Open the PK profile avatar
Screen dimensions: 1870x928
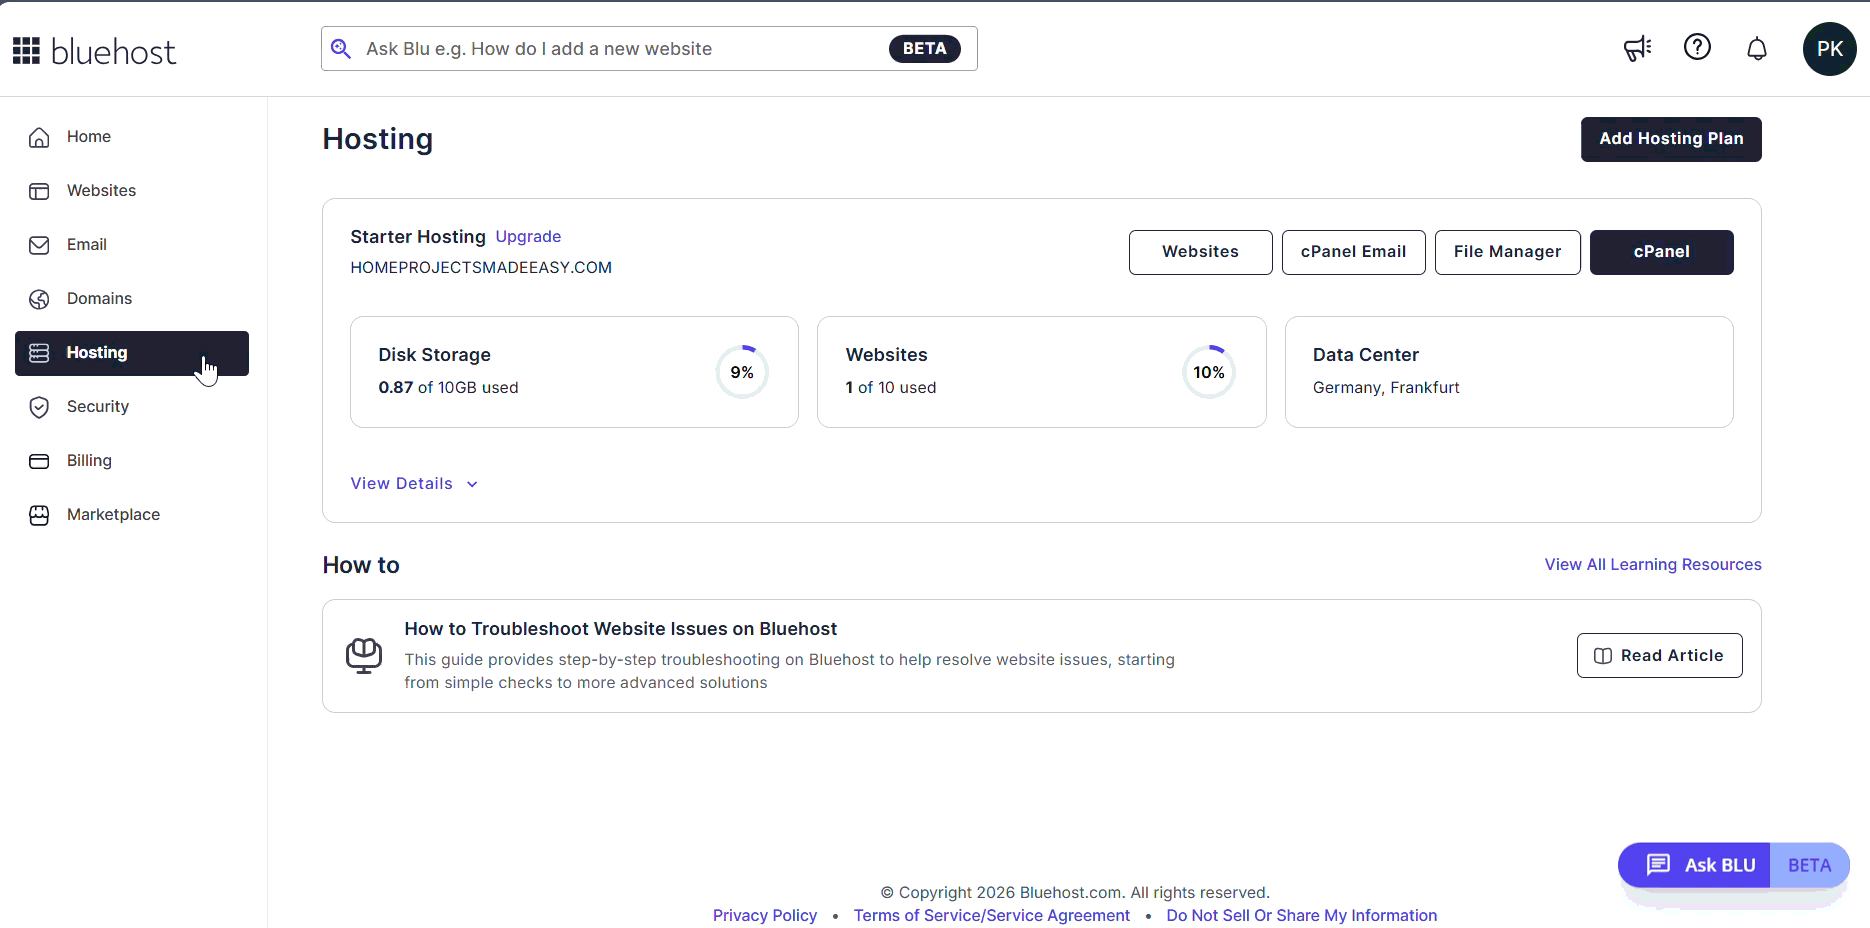tap(1829, 49)
